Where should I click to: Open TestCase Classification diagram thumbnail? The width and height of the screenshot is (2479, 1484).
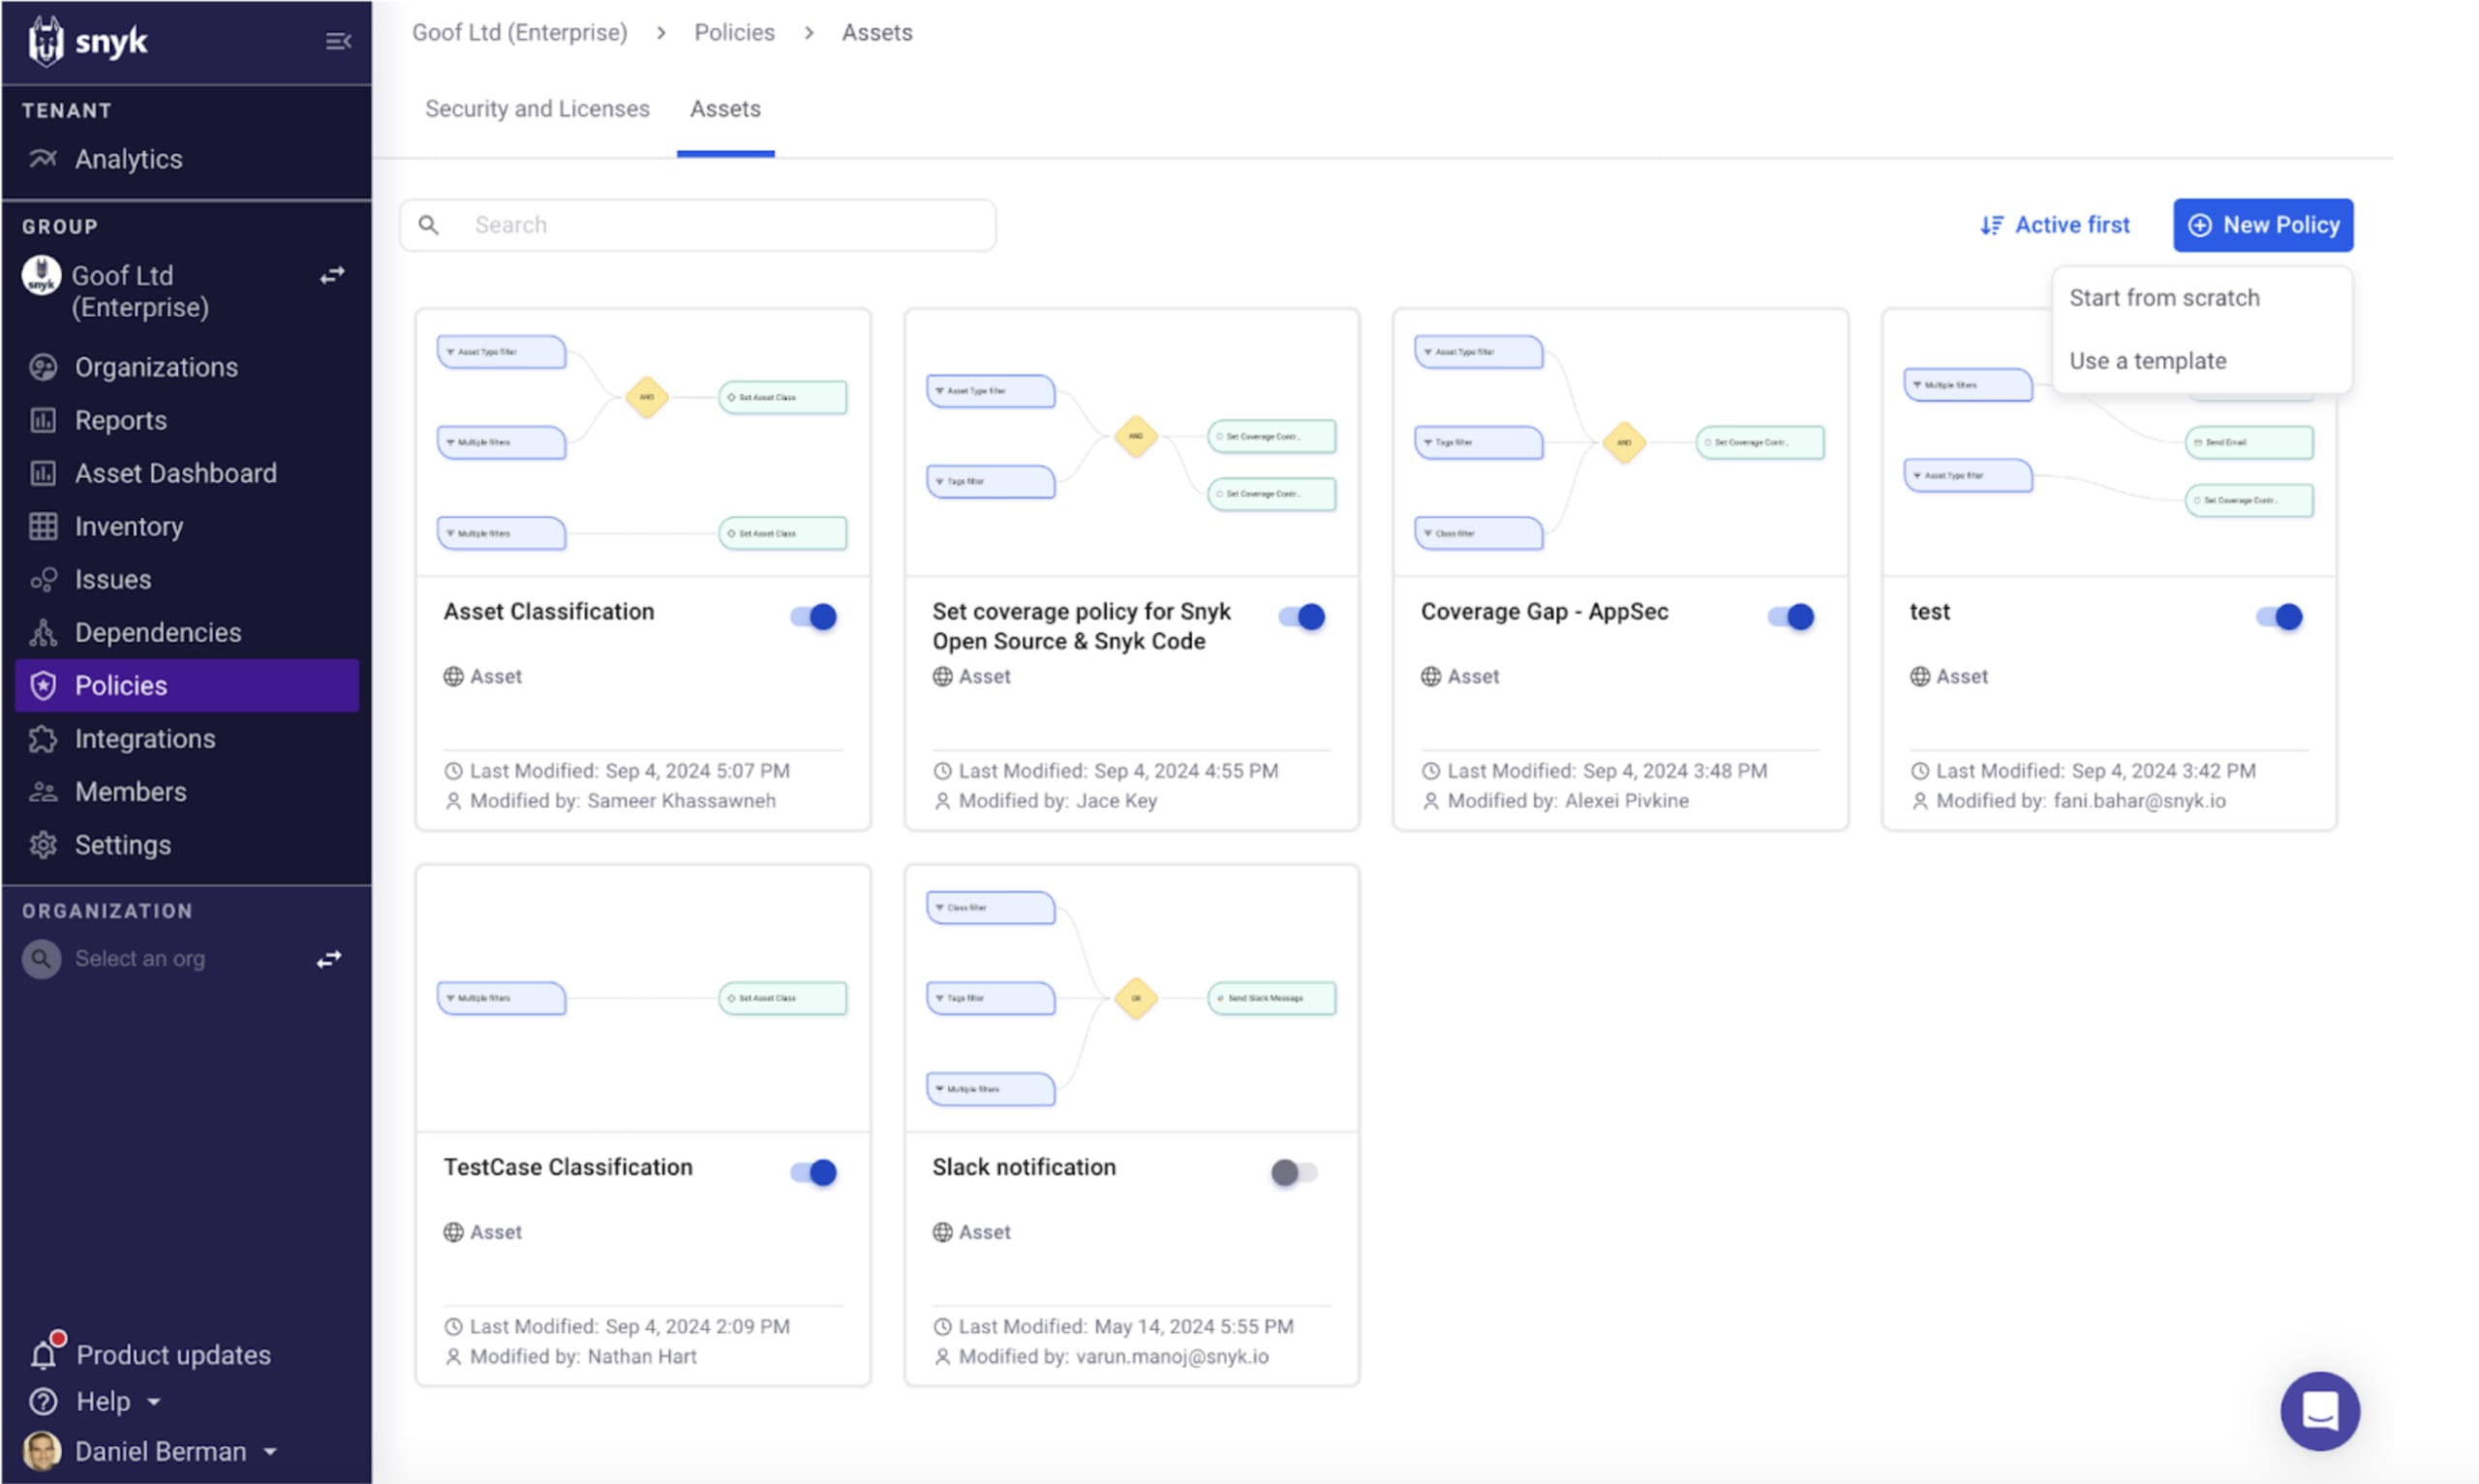(x=643, y=998)
